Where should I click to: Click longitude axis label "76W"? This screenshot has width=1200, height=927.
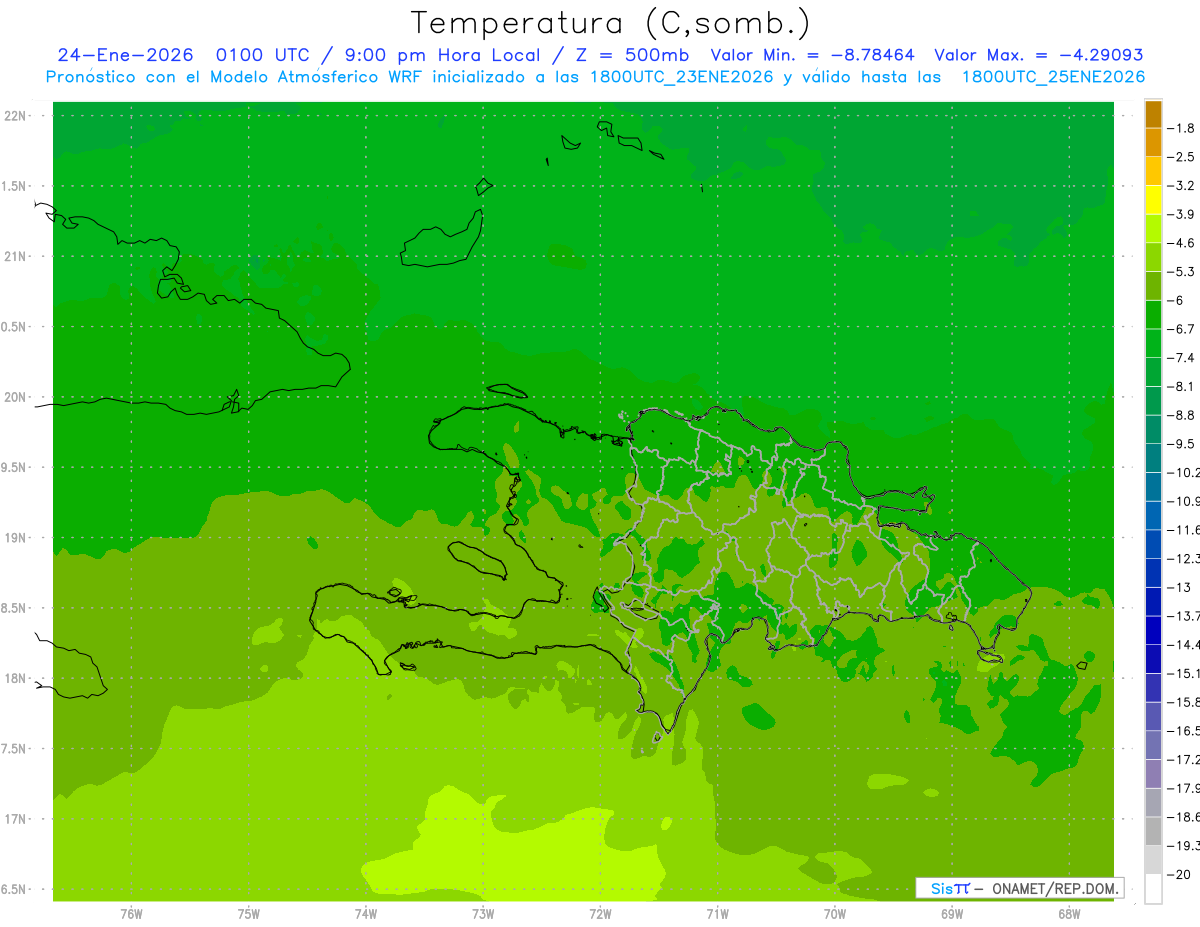tap(131, 913)
